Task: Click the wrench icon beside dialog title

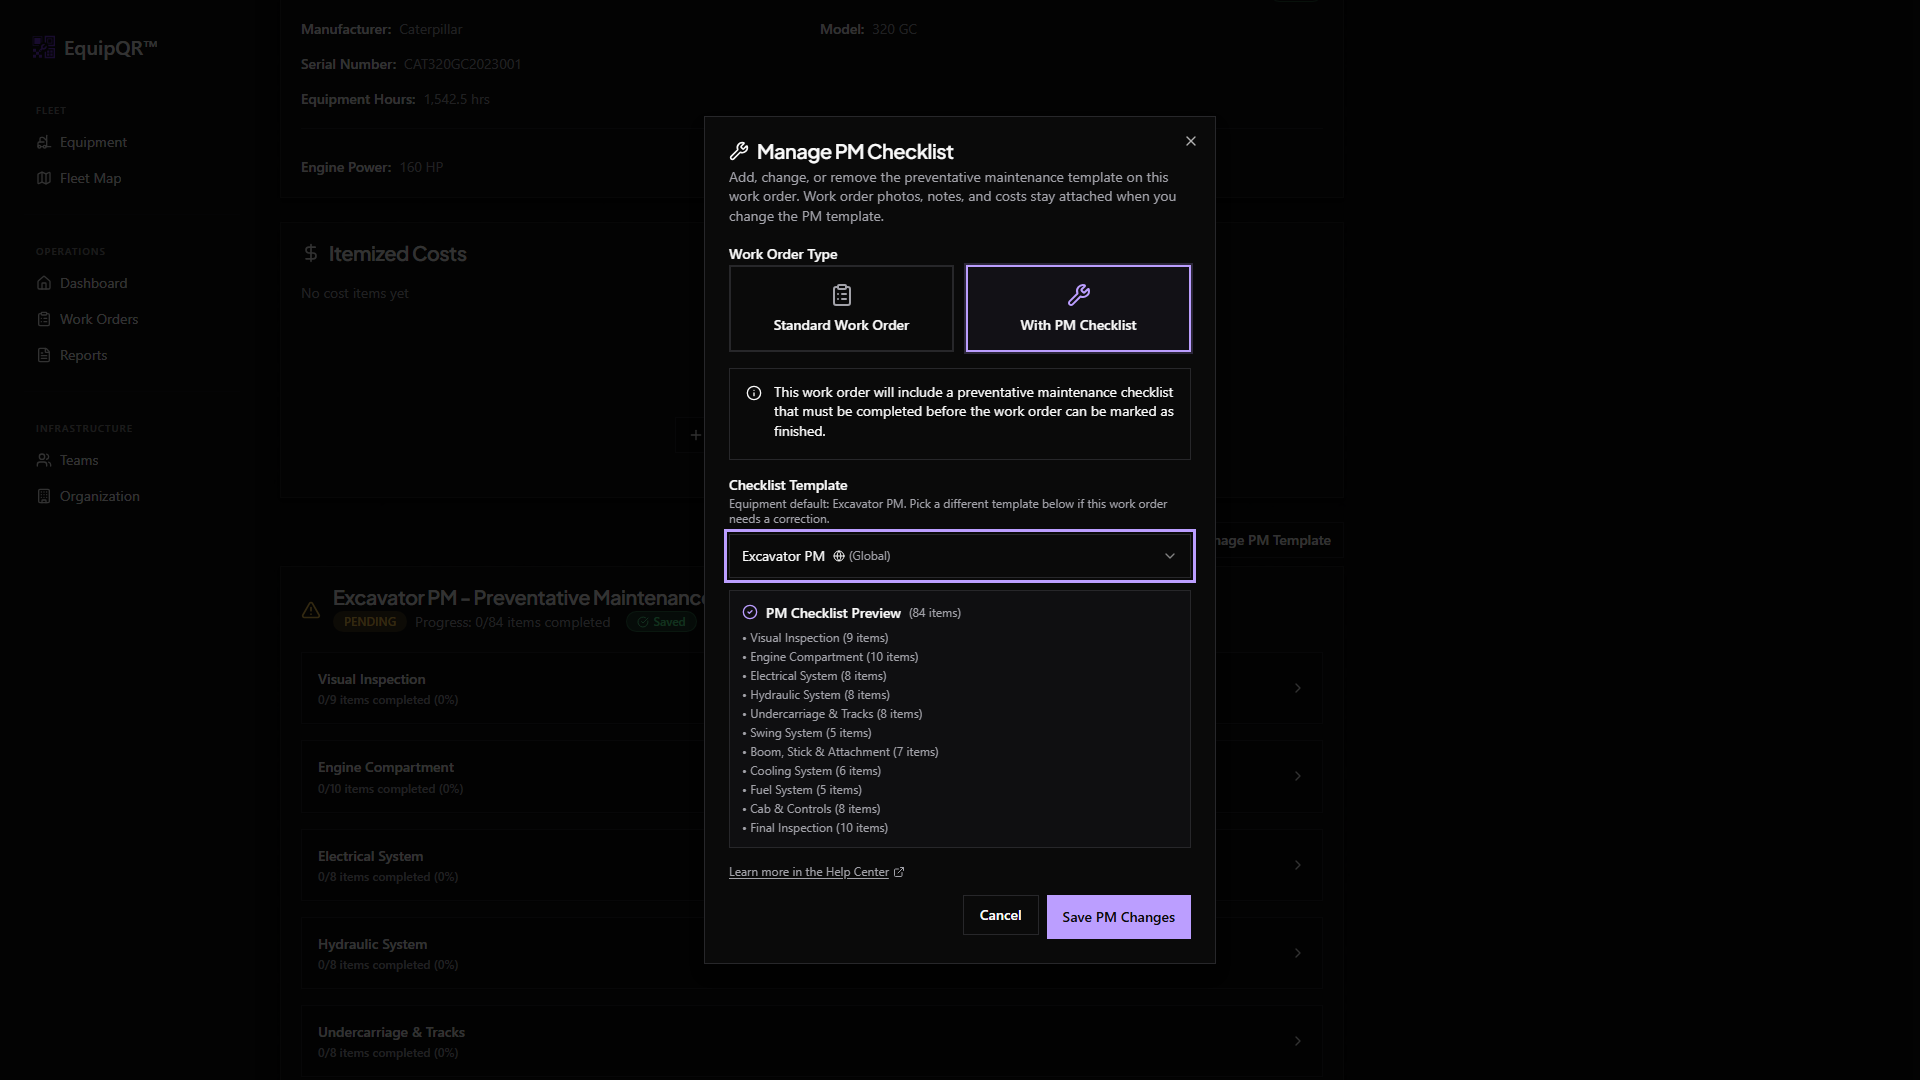Action: pyautogui.click(x=739, y=151)
